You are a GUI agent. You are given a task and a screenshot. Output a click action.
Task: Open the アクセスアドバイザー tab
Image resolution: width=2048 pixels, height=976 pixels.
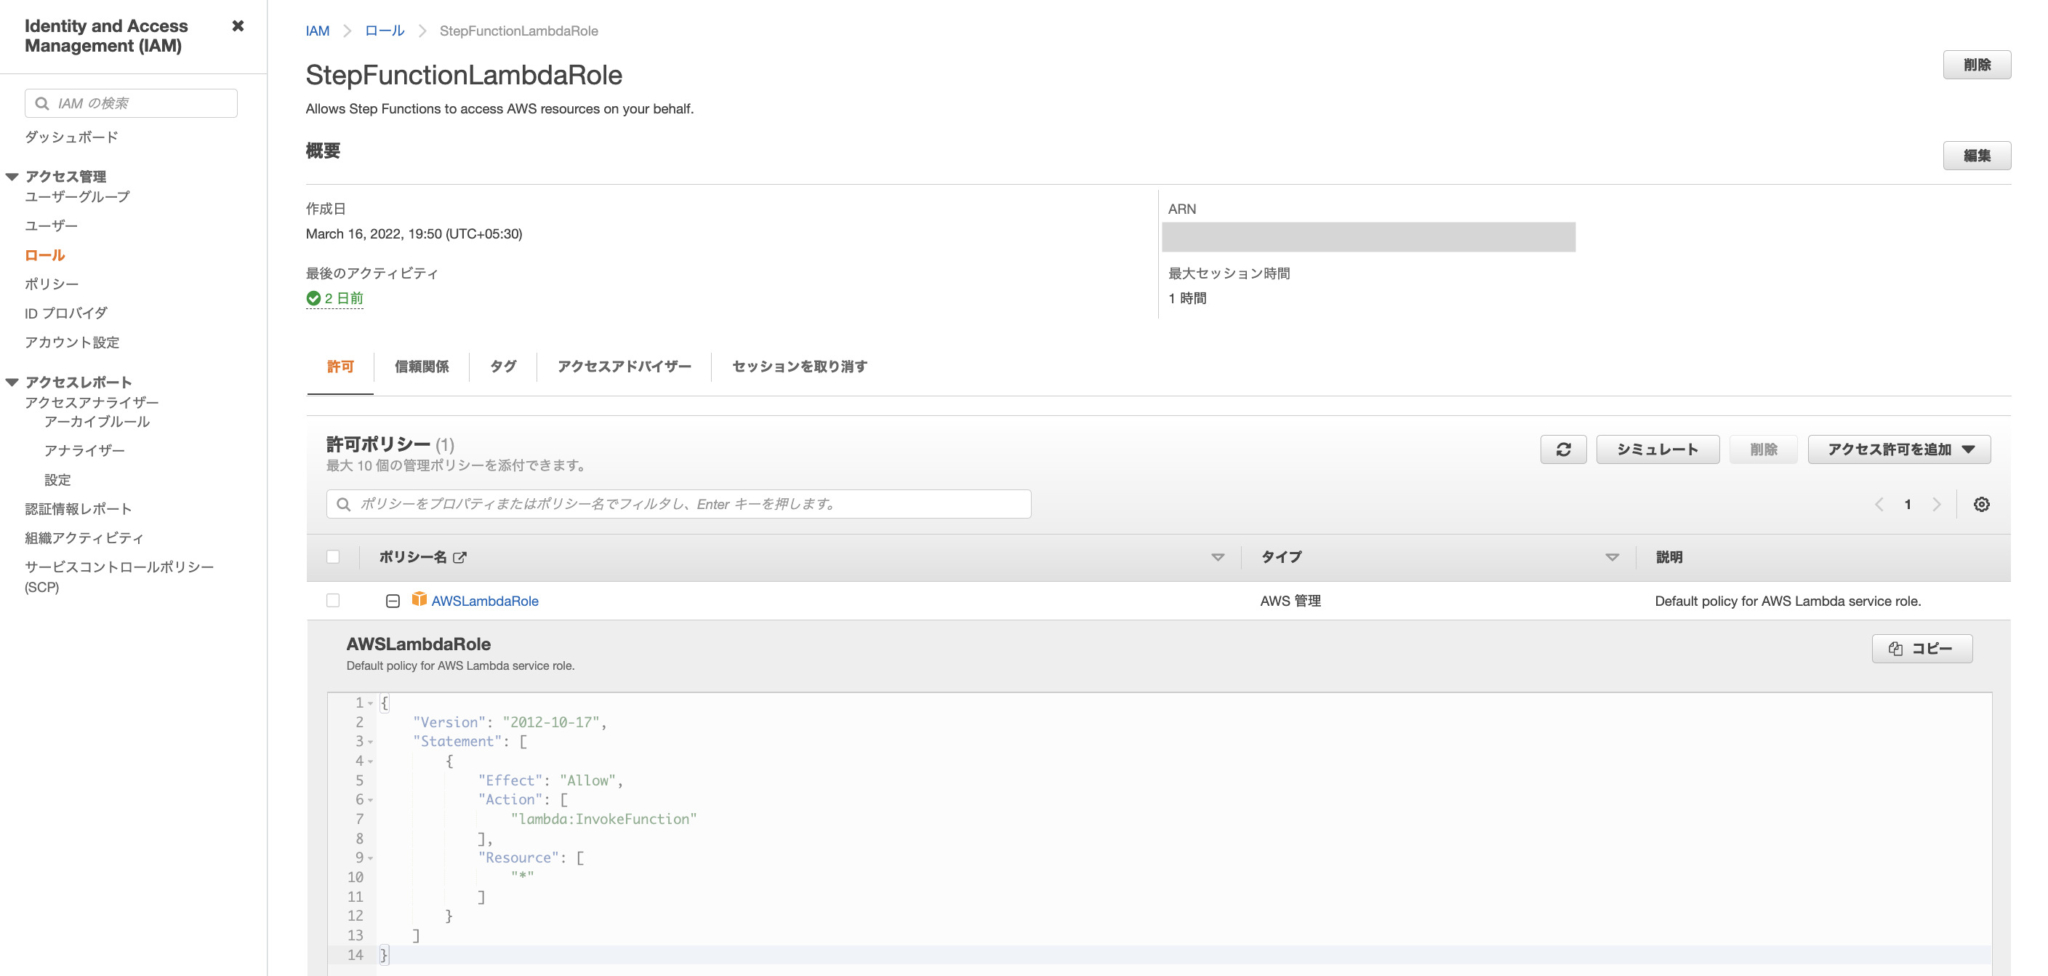pos(624,367)
